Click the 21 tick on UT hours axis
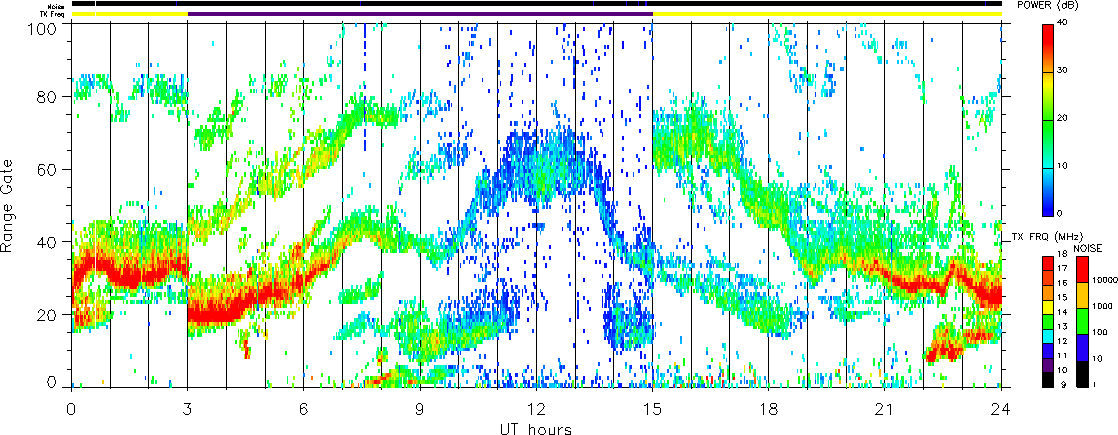 pos(885,409)
